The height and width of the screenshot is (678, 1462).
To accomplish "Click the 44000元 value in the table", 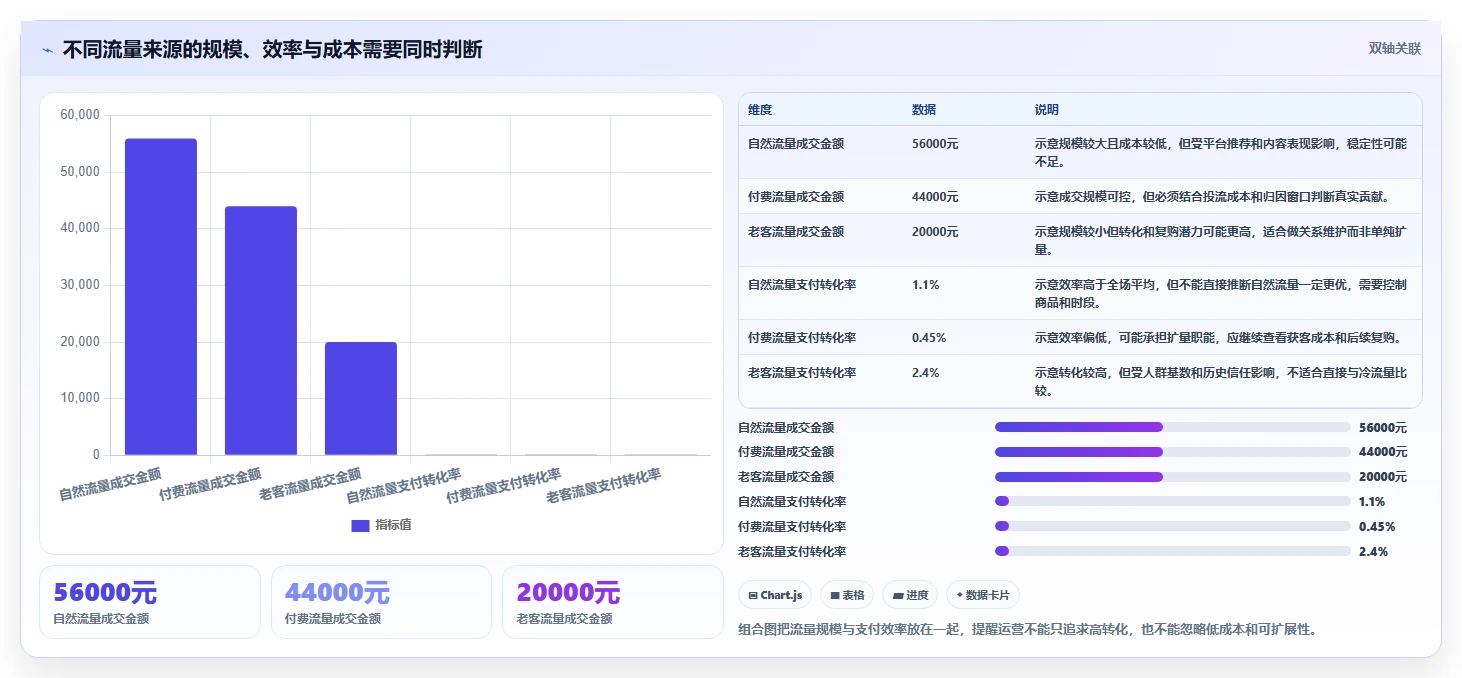I will pyautogui.click(x=935, y=197).
